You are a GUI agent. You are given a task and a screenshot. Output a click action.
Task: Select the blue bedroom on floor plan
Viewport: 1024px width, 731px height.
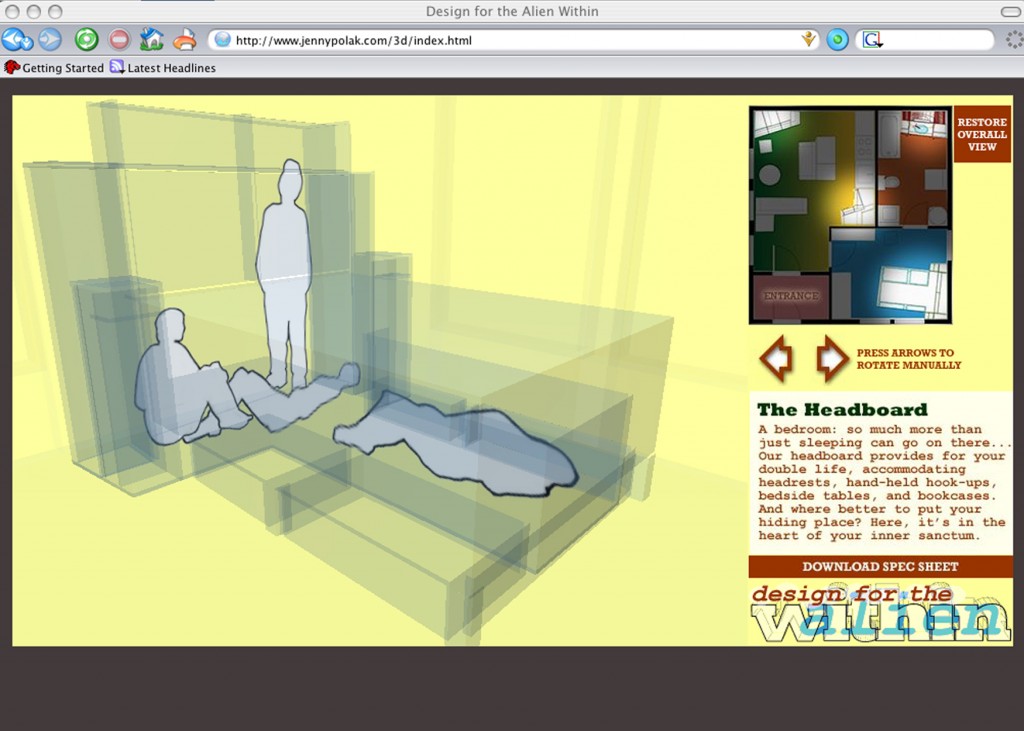[890, 275]
